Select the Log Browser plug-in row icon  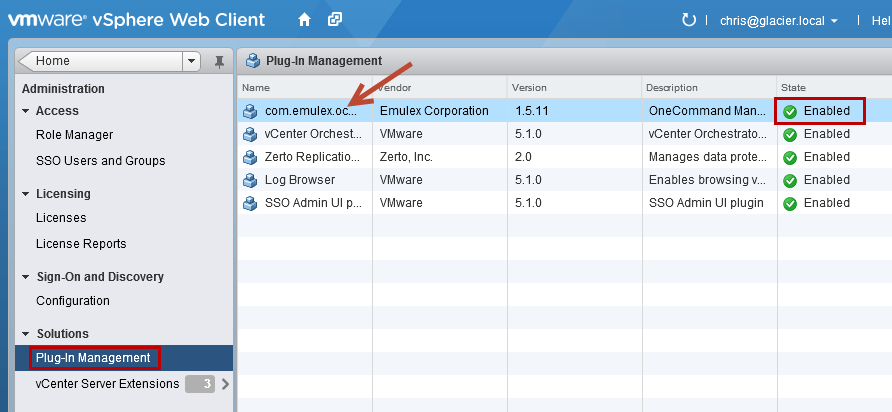[250, 180]
